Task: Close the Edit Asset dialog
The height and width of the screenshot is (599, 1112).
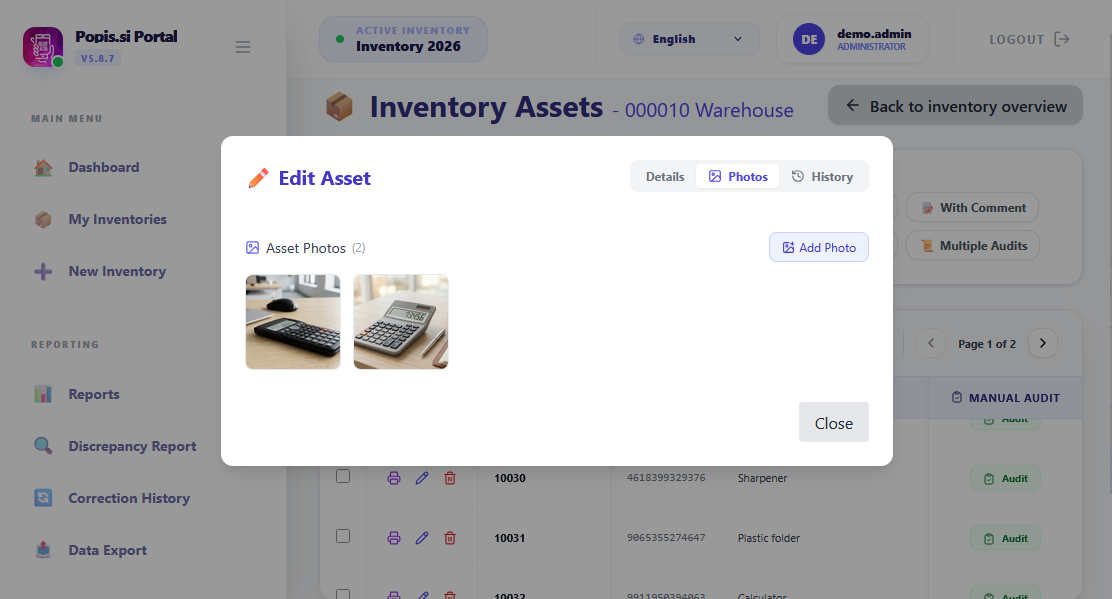Action: (833, 422)
